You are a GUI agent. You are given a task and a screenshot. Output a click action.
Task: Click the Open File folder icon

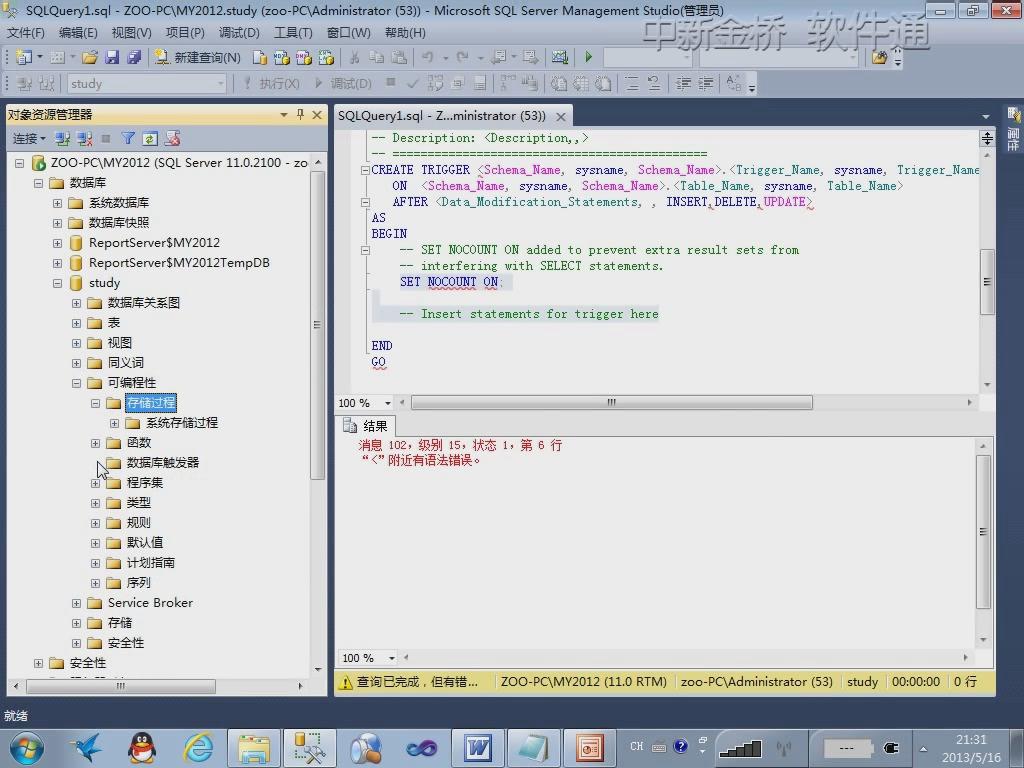pyautogui.click(x=90, y=57)
